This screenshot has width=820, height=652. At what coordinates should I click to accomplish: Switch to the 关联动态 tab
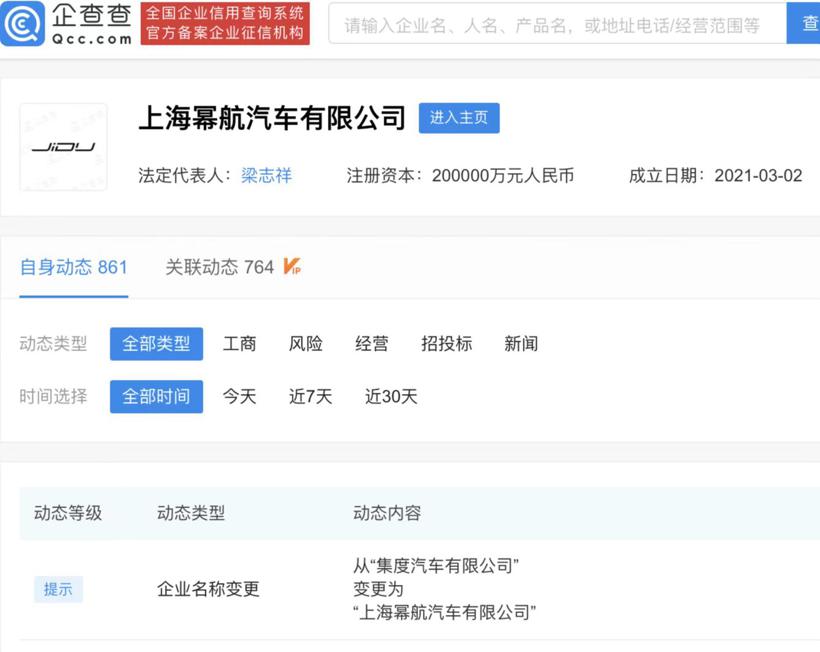(219, 267)
